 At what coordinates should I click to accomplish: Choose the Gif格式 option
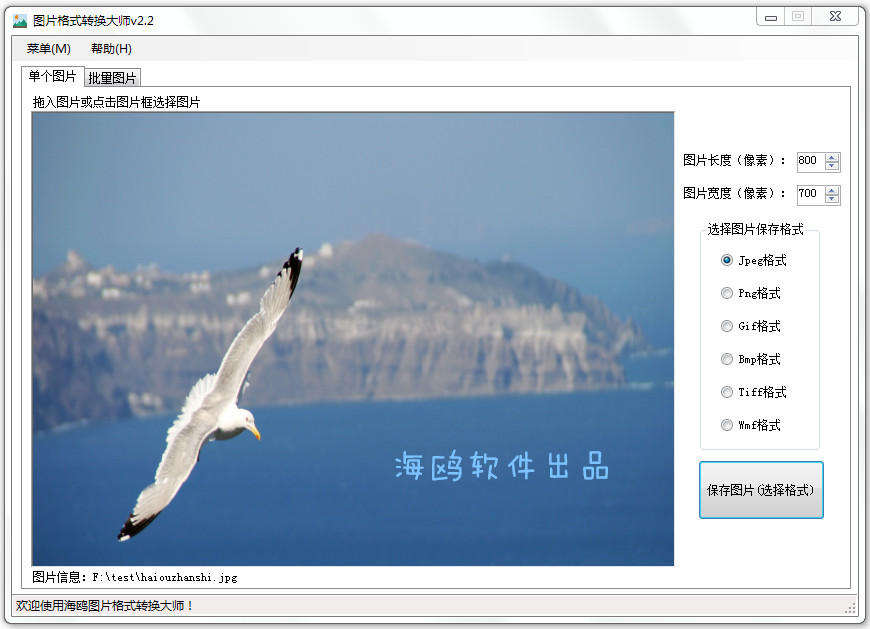(x=727, y=326)
